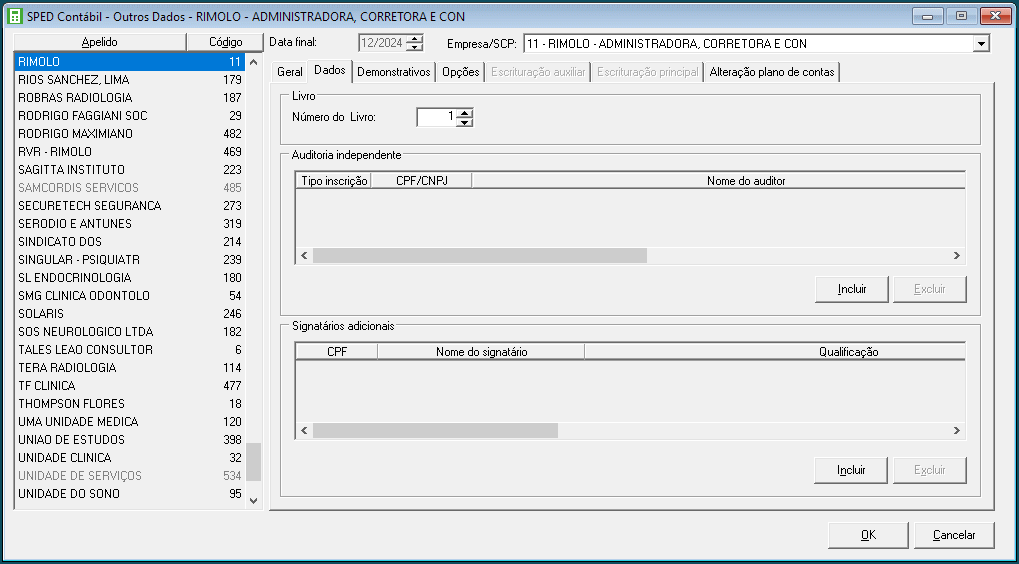Select ROBRAS RADIOLOGIA row
The height and width of the screenshot is (564, 1019).
pyautogui.click(x=129, y=98)
